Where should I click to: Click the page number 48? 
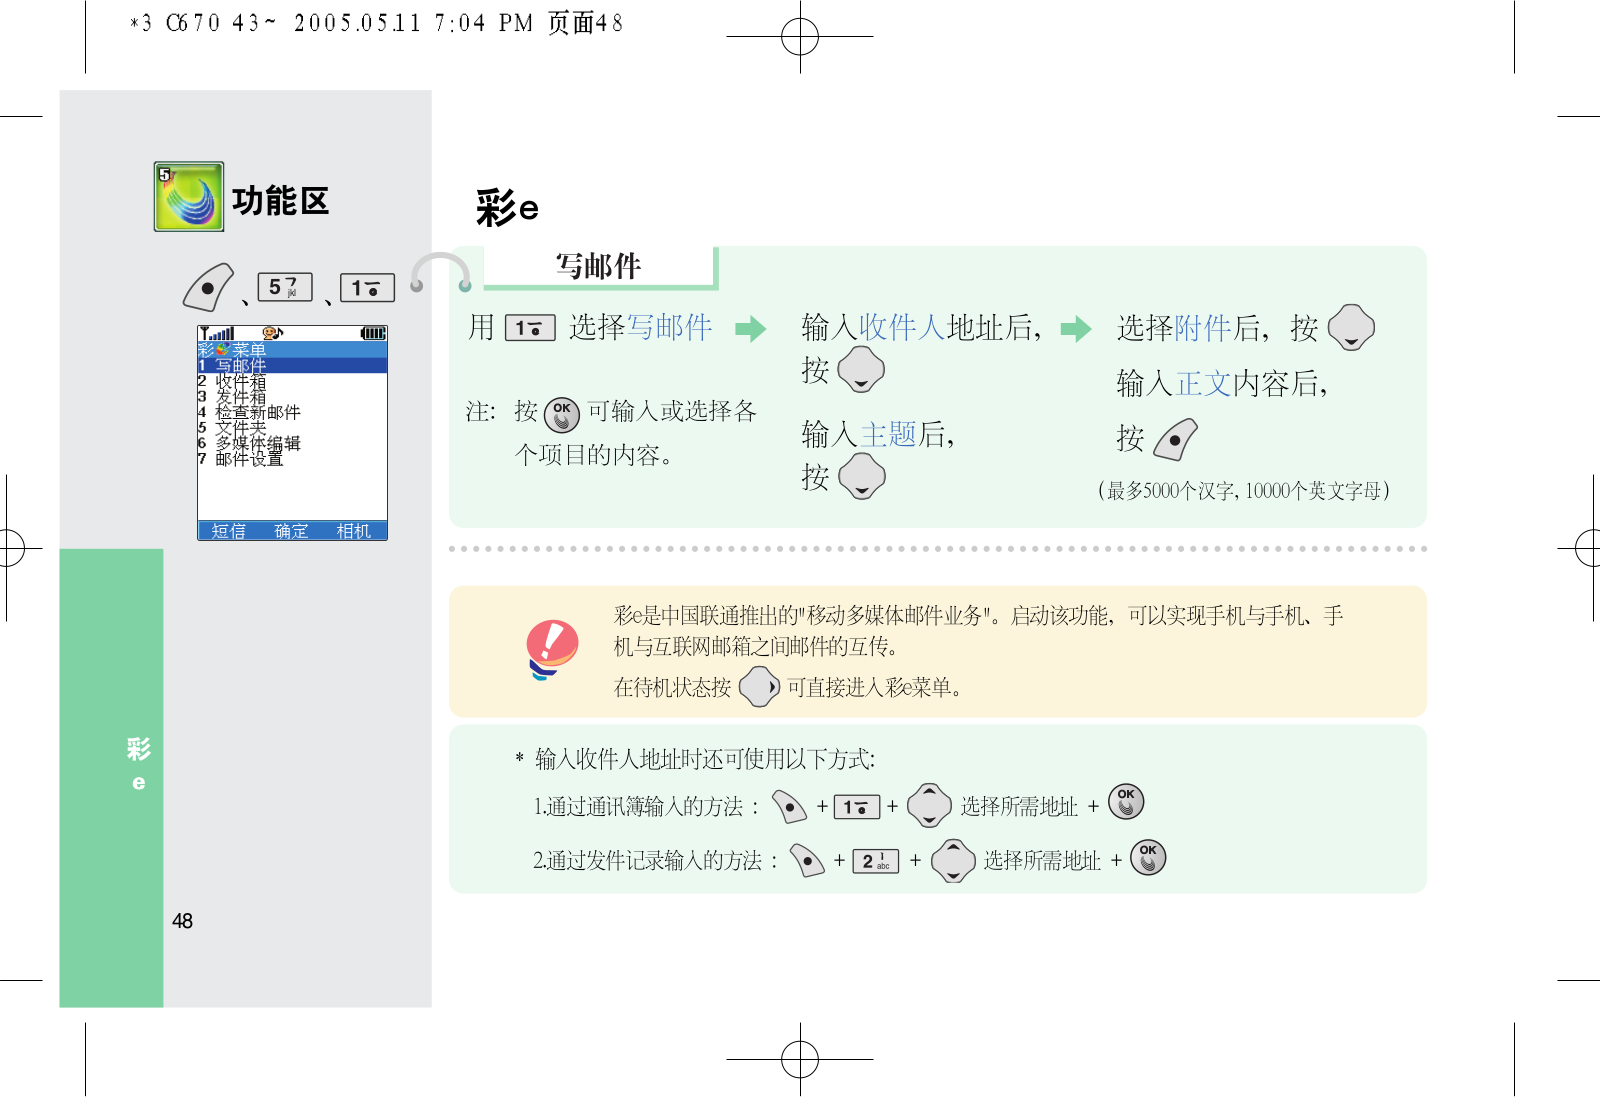point(182,921)
